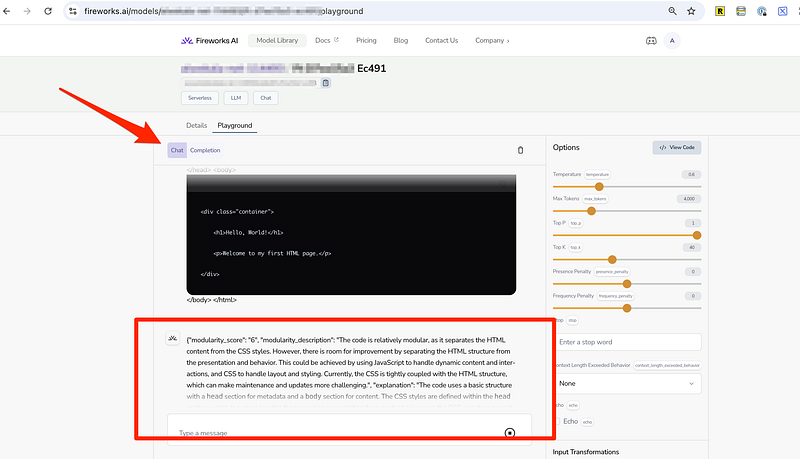
Task: Click the Hello, World! code line
Action: 248,233
